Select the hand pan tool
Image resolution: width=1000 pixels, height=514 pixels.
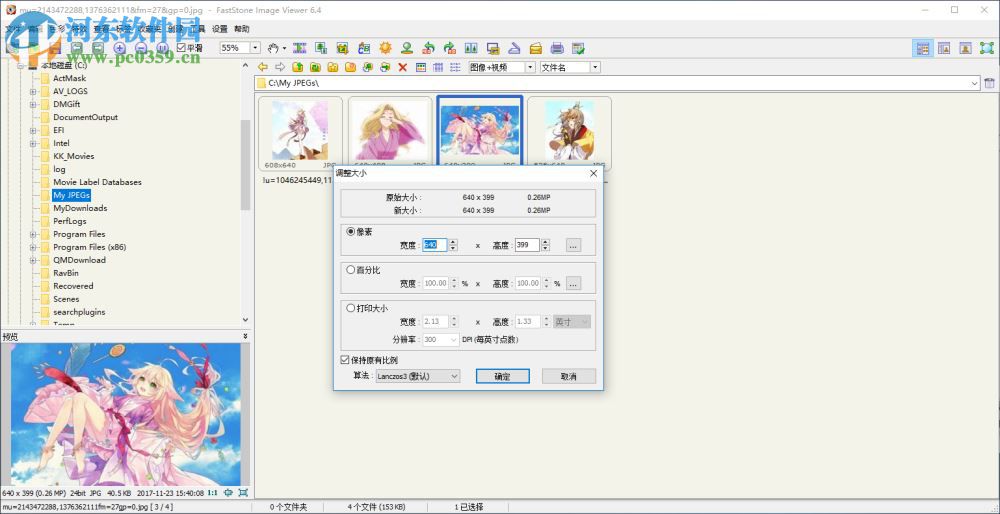(x=273, y=48)
